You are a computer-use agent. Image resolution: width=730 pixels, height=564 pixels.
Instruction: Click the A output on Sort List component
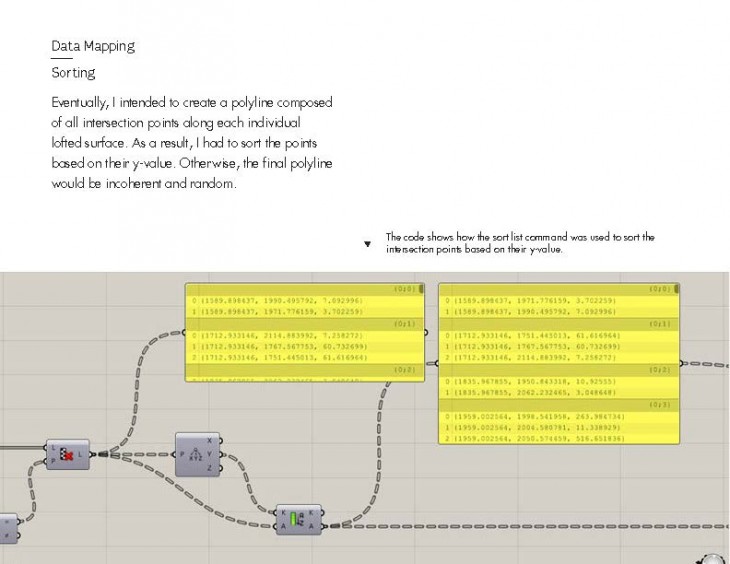tap(313, 525)
